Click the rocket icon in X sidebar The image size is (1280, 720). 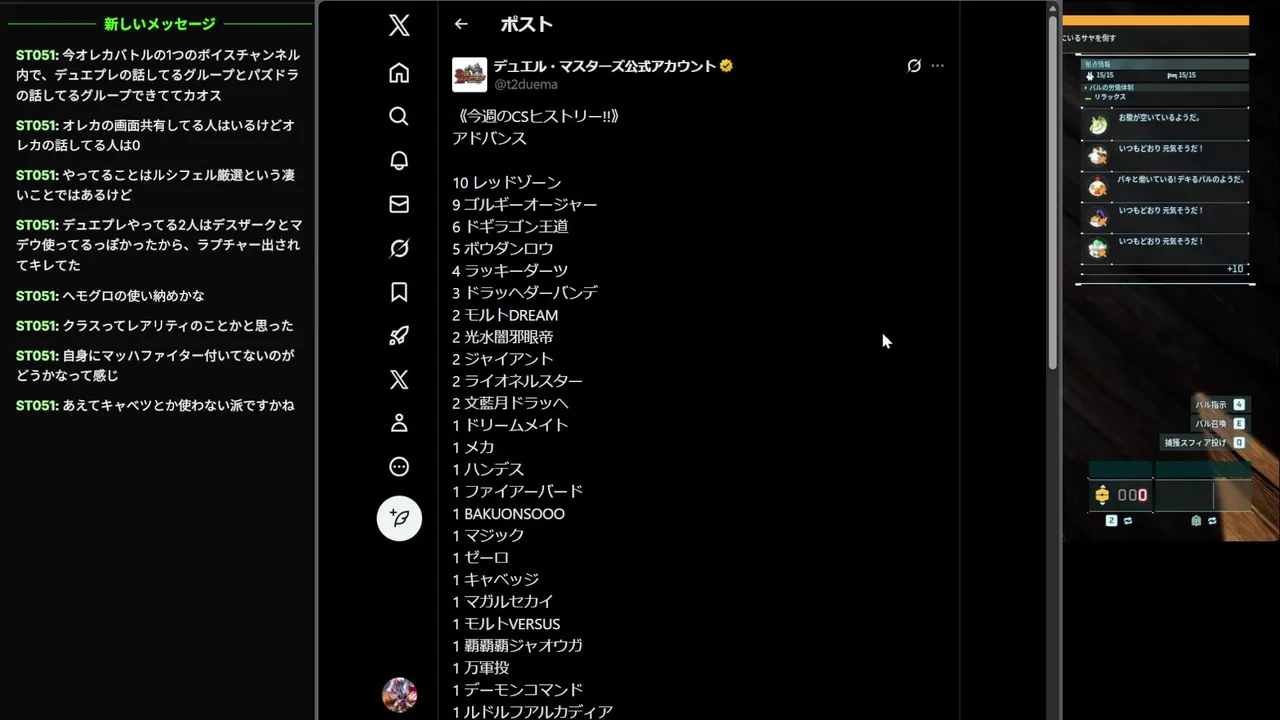(399, 336)
